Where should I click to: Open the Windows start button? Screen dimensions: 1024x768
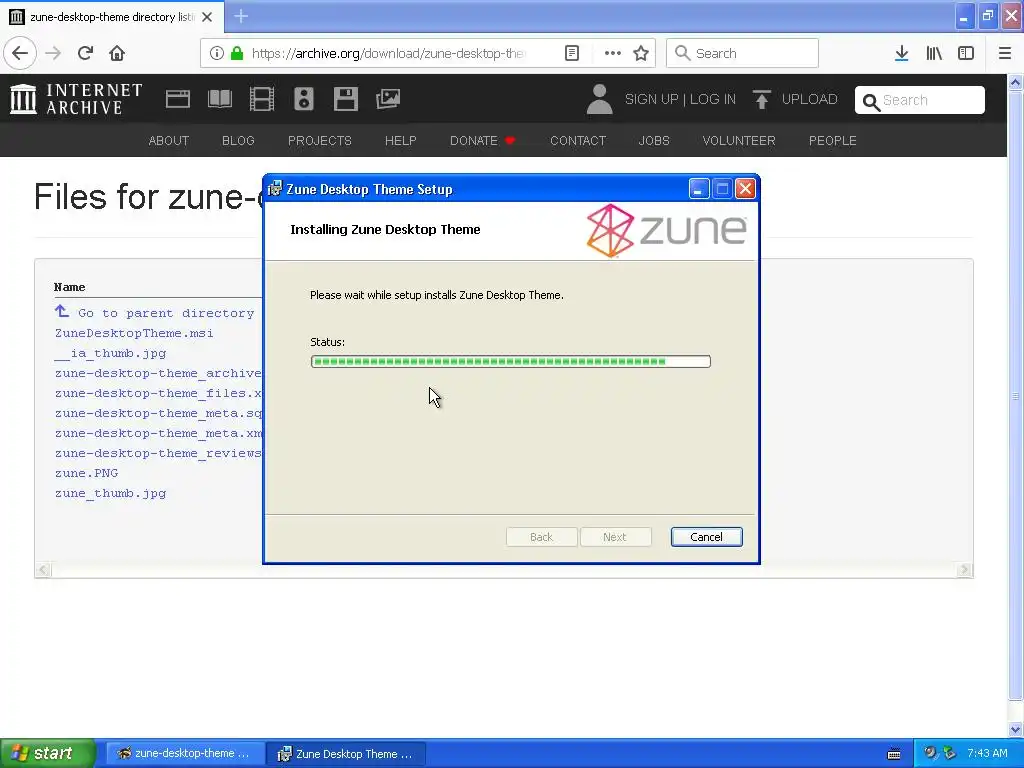[48, 754]
